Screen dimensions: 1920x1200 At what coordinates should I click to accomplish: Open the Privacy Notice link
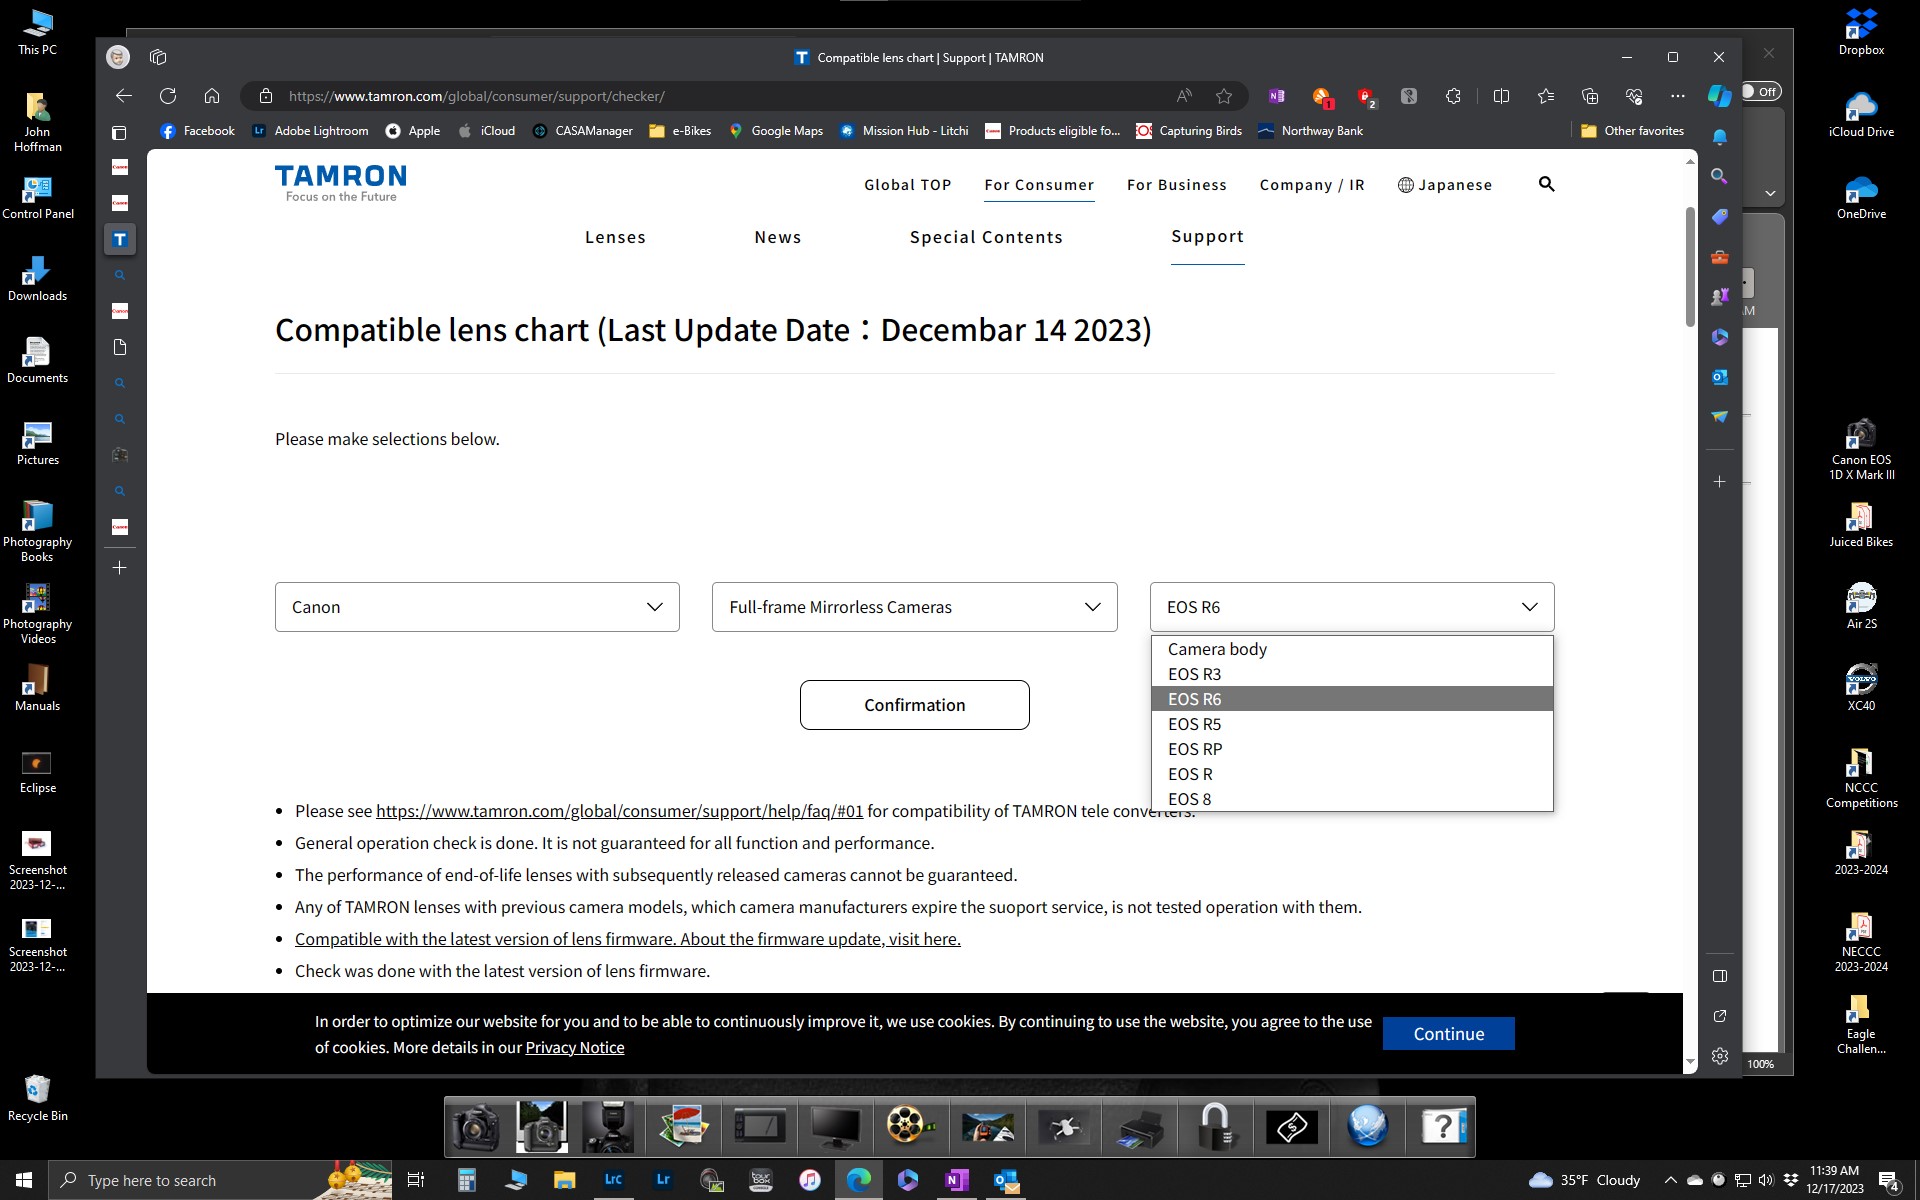pyautogui.click(x=574, y=1048)
